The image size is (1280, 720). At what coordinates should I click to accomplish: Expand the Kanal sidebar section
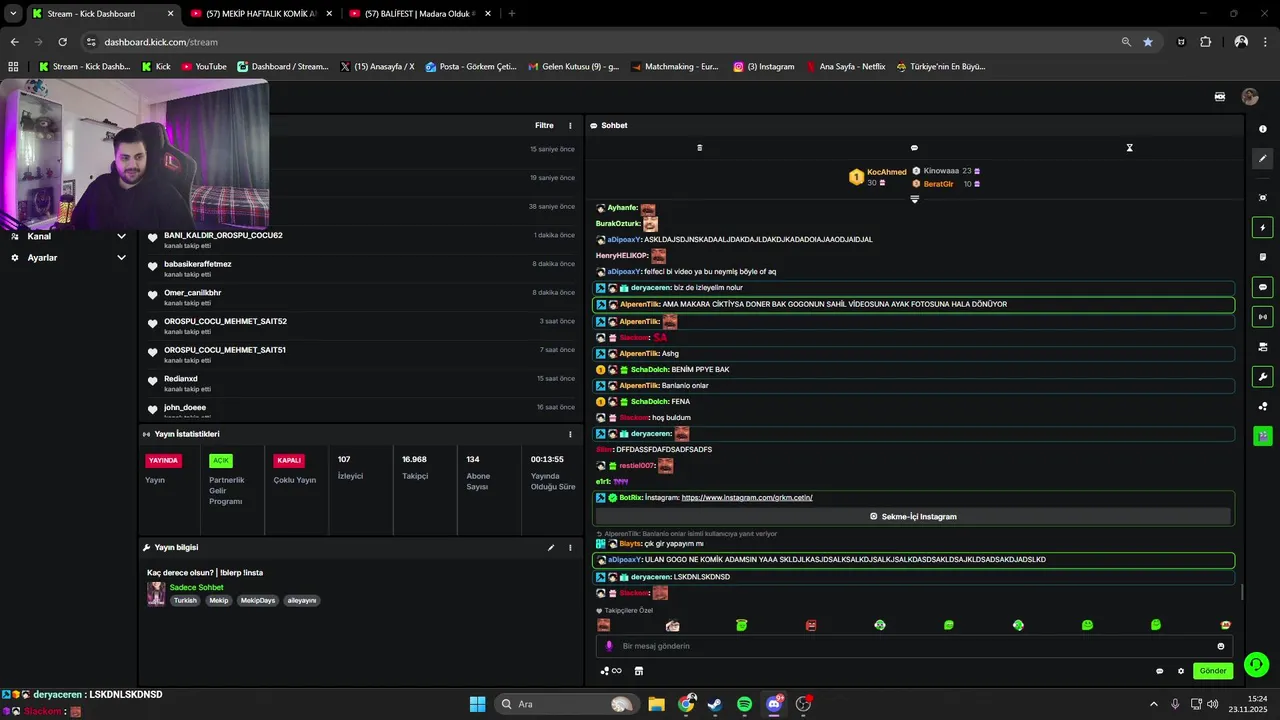tap(121, 237)
